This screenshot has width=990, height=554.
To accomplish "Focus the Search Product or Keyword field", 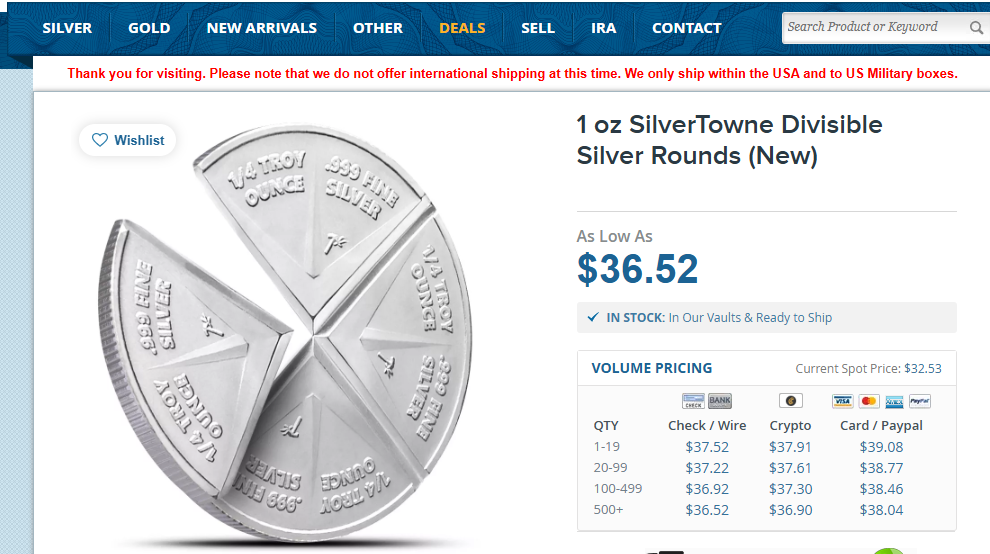I will coord(870,28).
